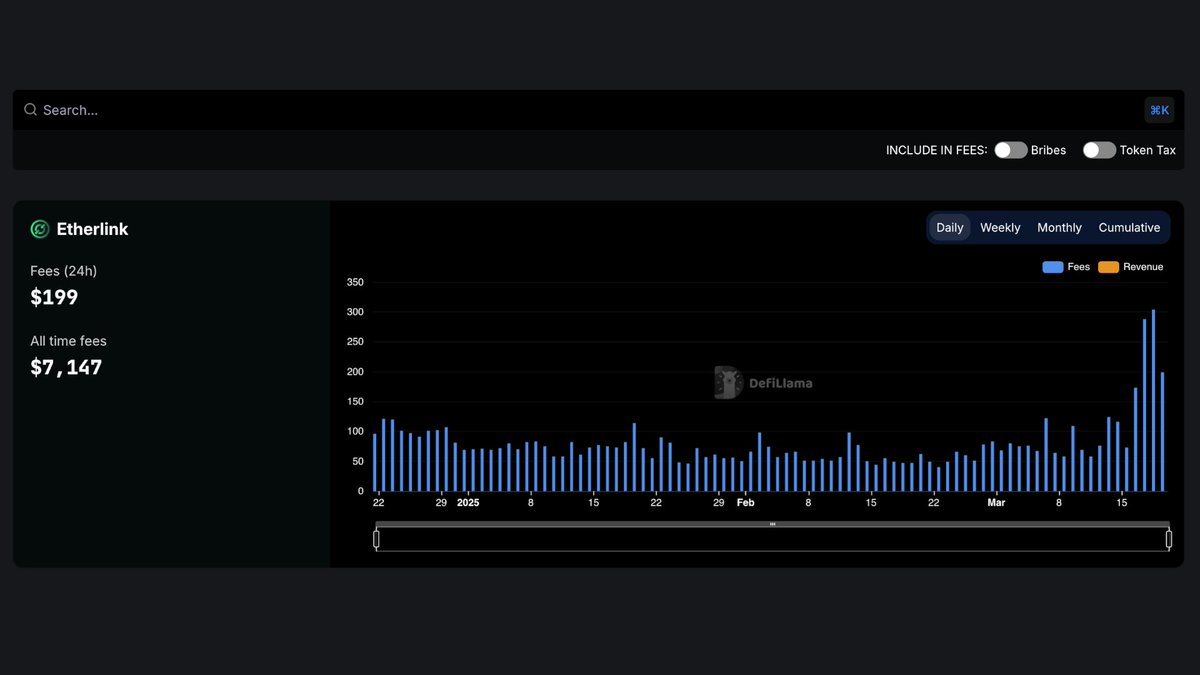Screen dimensions: 1200x675
Task: Click the Mar axis label
Action: tap(996, 503)
